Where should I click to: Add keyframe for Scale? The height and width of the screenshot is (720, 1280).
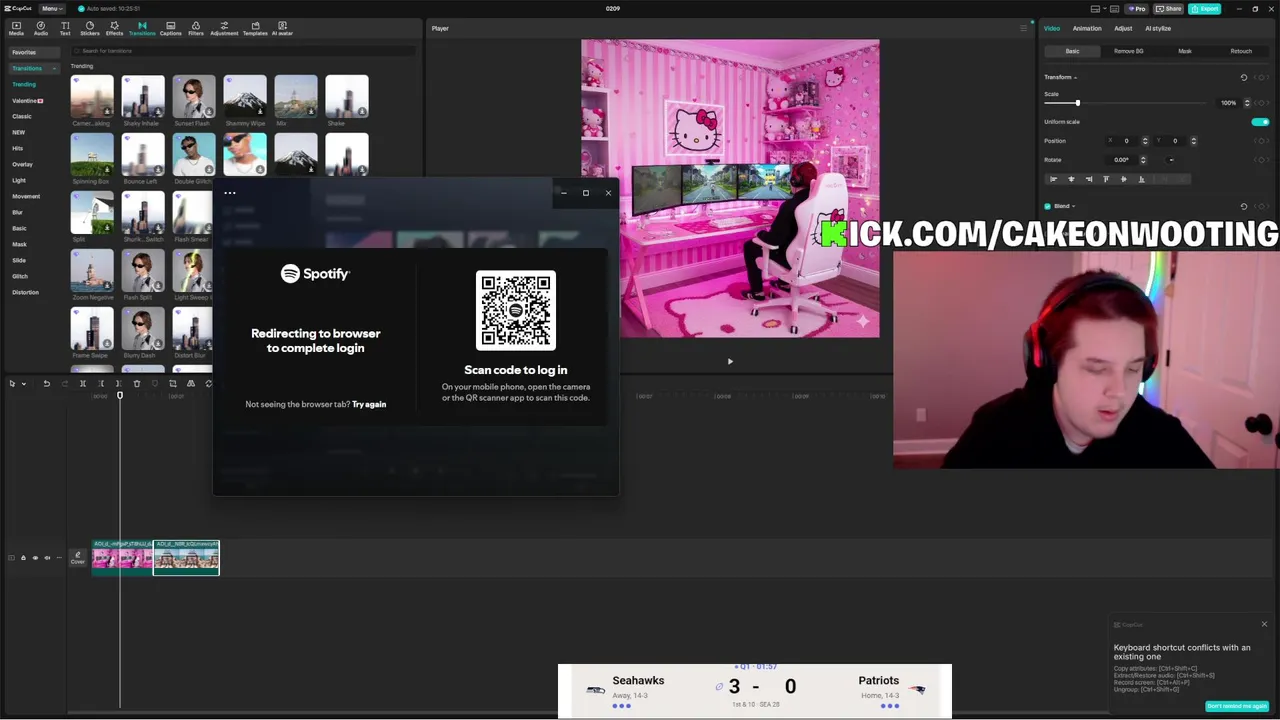pos(1263,103)
